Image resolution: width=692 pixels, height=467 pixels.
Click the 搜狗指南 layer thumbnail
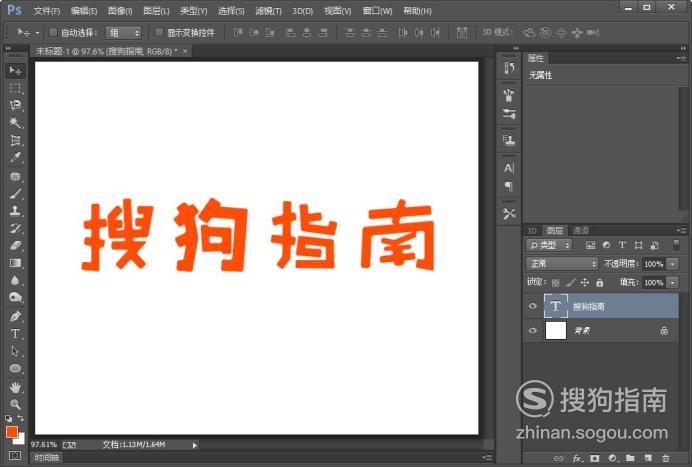[556, 306]
